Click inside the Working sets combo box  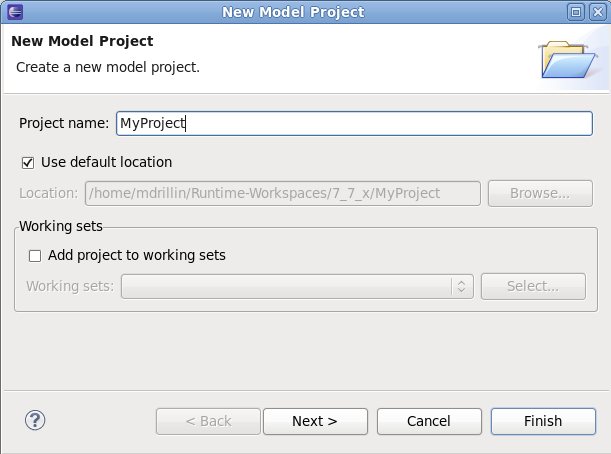[297, 286]
